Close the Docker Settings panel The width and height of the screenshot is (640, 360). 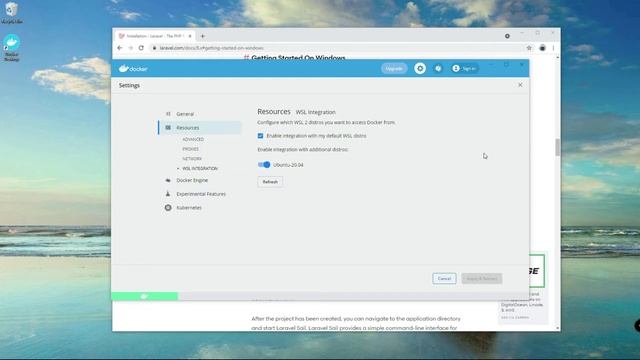pos(520,85)
